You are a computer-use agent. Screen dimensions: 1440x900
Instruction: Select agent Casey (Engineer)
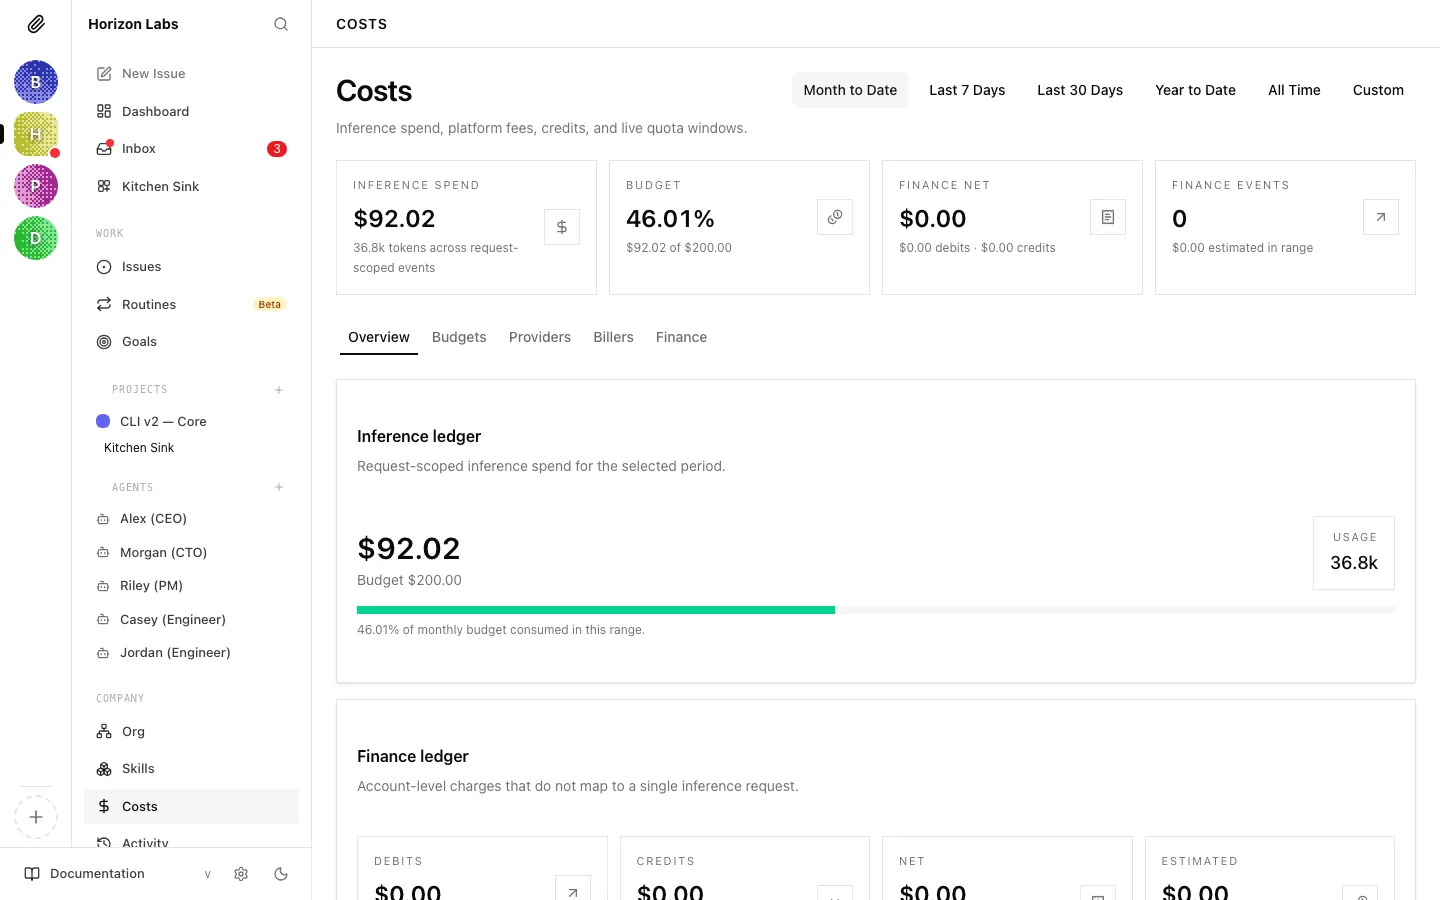point(192,619)
